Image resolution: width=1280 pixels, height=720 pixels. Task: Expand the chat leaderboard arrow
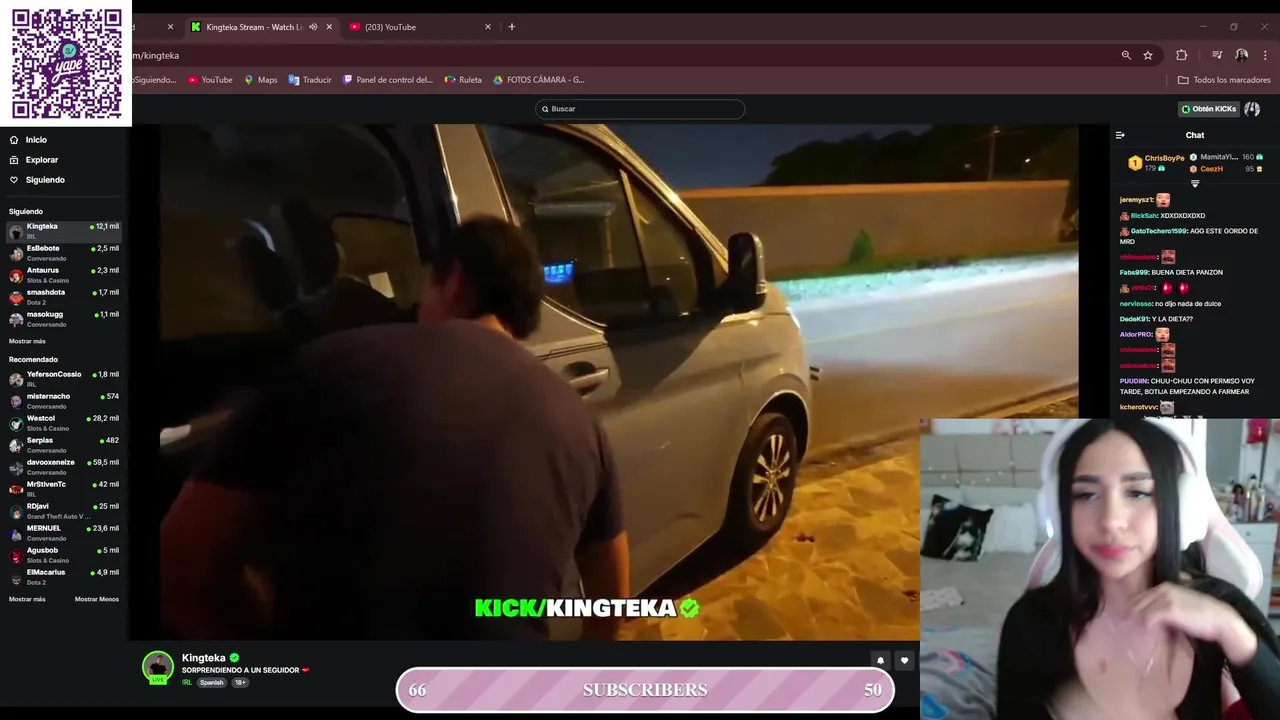1195,184
